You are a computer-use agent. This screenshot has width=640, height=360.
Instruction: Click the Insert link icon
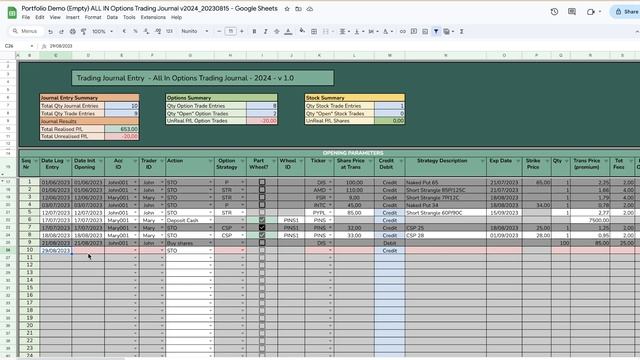pyautogui.click(x=403, y=31)
